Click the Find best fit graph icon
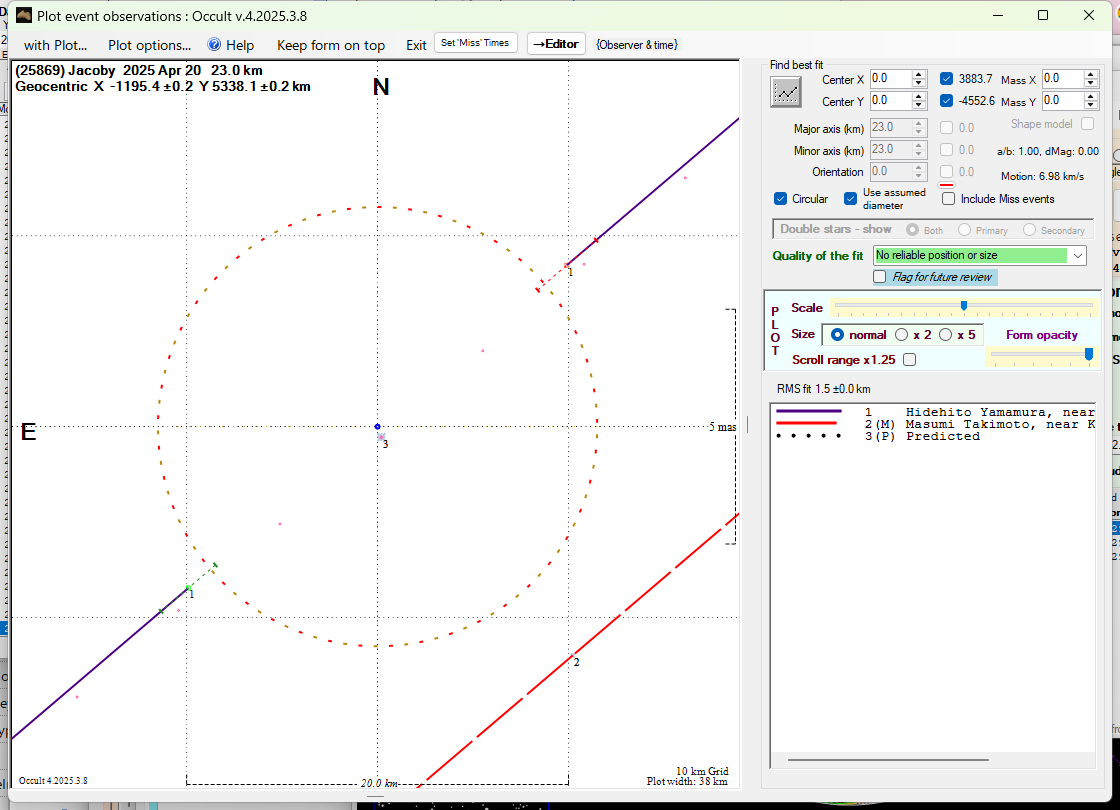 [x=786, y=91]
